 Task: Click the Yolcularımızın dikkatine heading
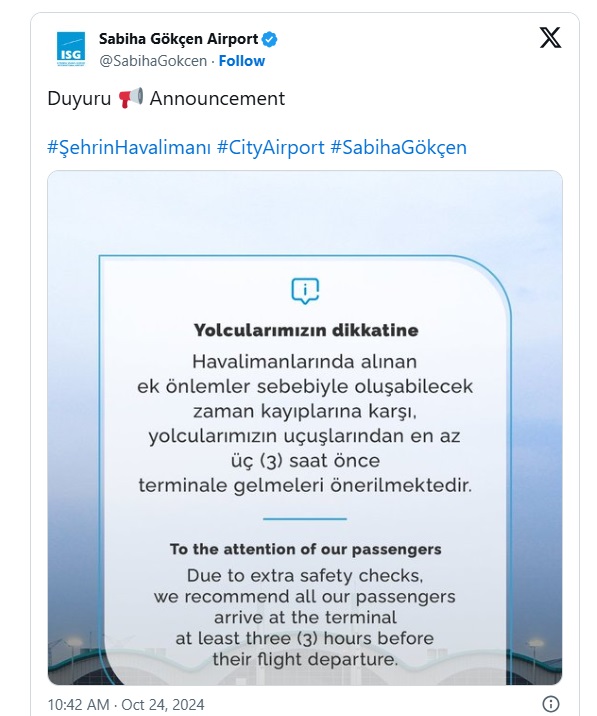[x=306, y=330]
